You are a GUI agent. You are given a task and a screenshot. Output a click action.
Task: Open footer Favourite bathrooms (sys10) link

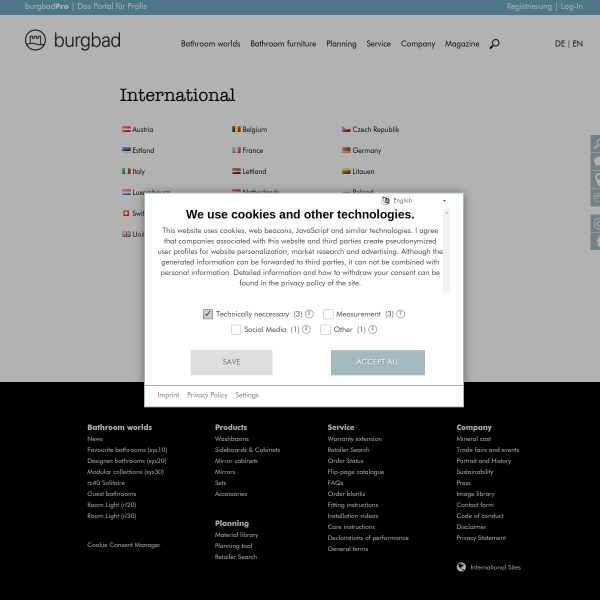[127, 450]
